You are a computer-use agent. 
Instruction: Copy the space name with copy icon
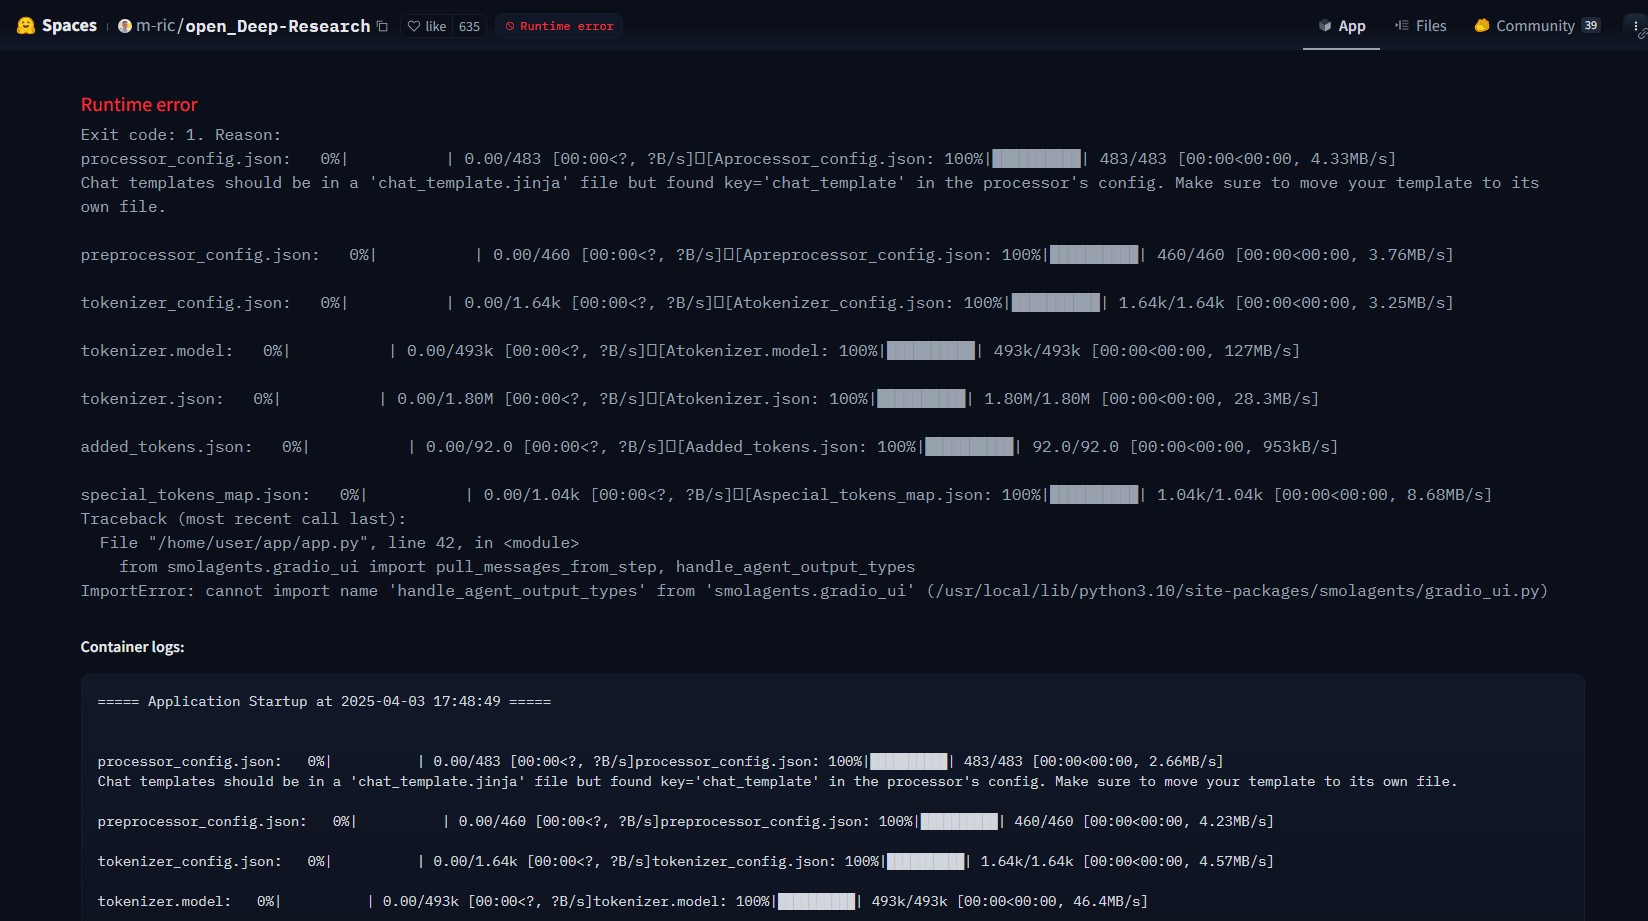point(382,26)
